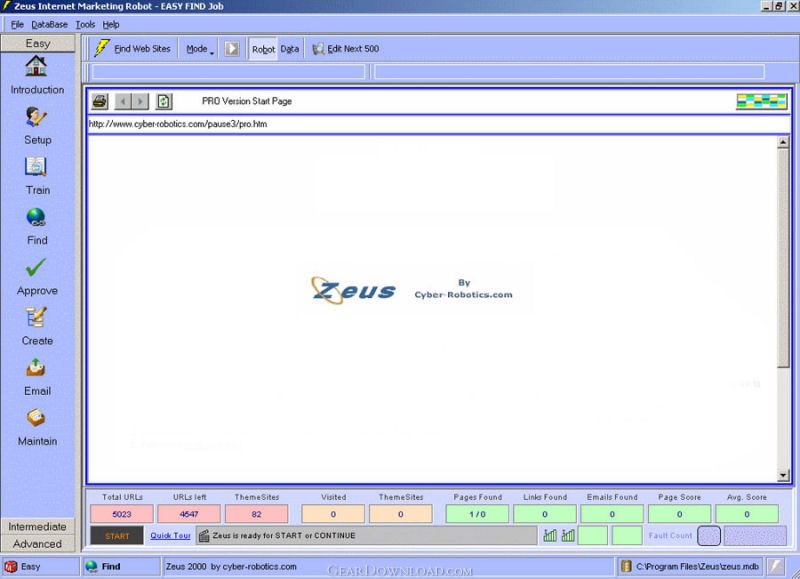800x579 pixels.
Task: Open the Email outbox icon
Action: click(x=36, y=368)
